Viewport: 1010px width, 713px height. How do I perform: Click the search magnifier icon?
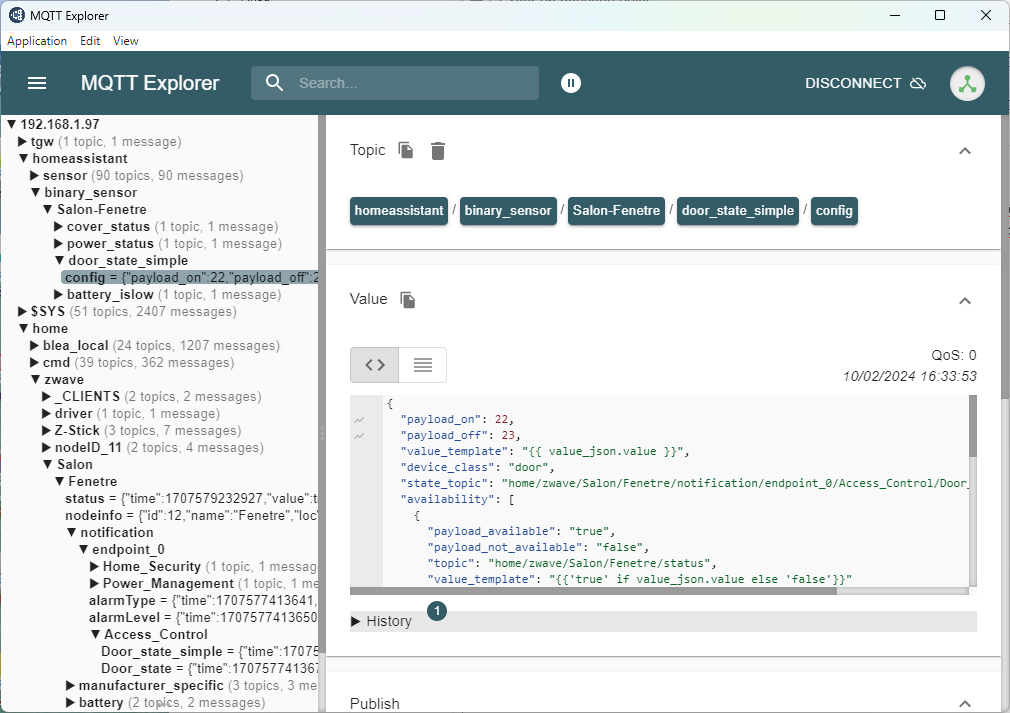pos(274,83)
